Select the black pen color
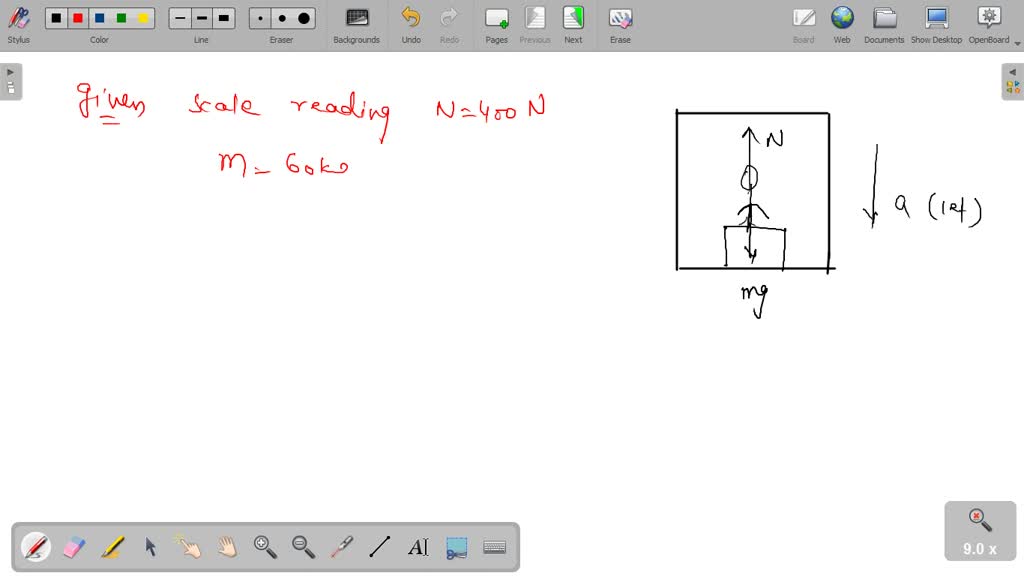1024x576 pixels. 56,18
